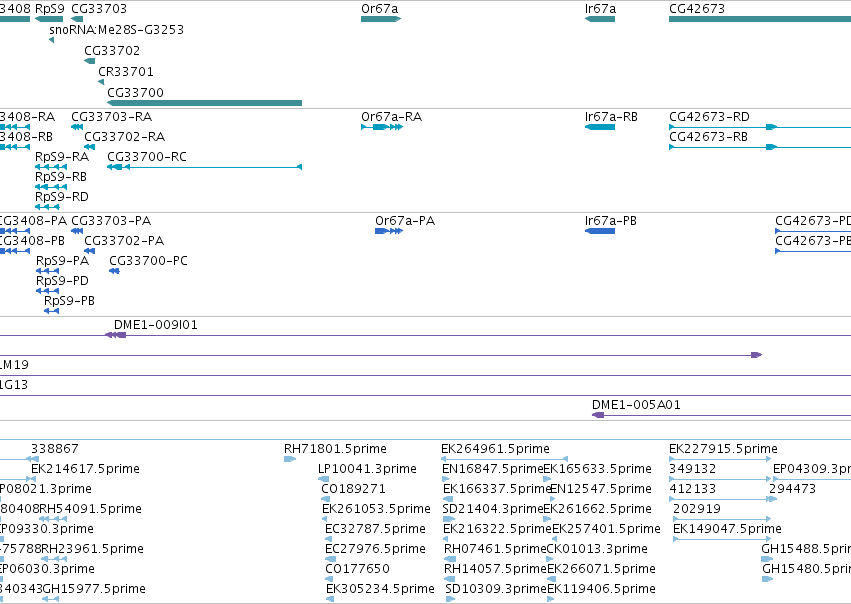The image size is (851, 604).
Task: Click the teal bar under the CG33700 gene label
Action: 205,103
